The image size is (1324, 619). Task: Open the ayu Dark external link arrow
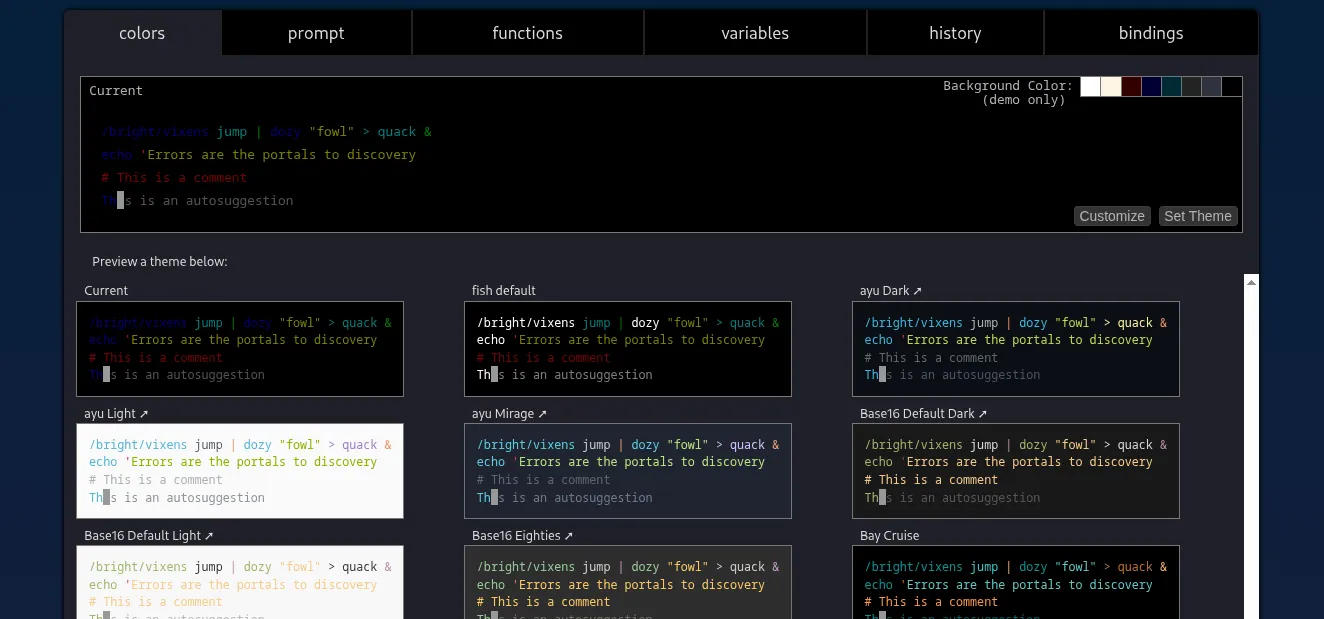click(x=918, y=290)
